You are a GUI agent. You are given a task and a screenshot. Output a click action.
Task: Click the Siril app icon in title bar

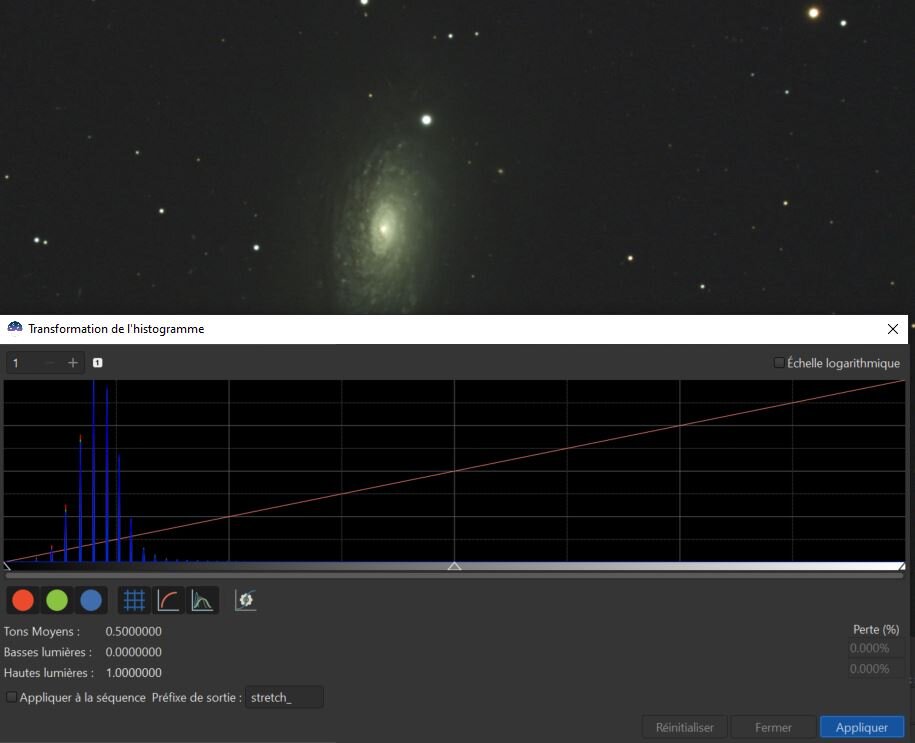pyautogui.click(x=15, y=328)
